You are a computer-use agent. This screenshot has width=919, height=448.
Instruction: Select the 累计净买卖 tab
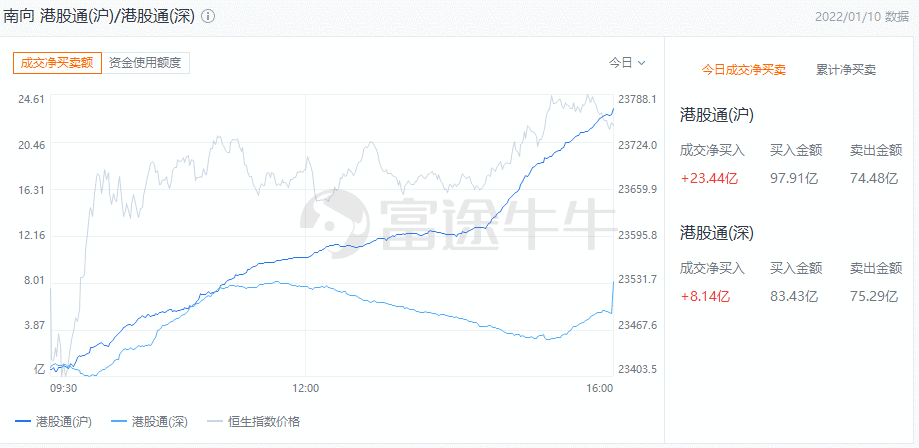click(x=845, y=70)
